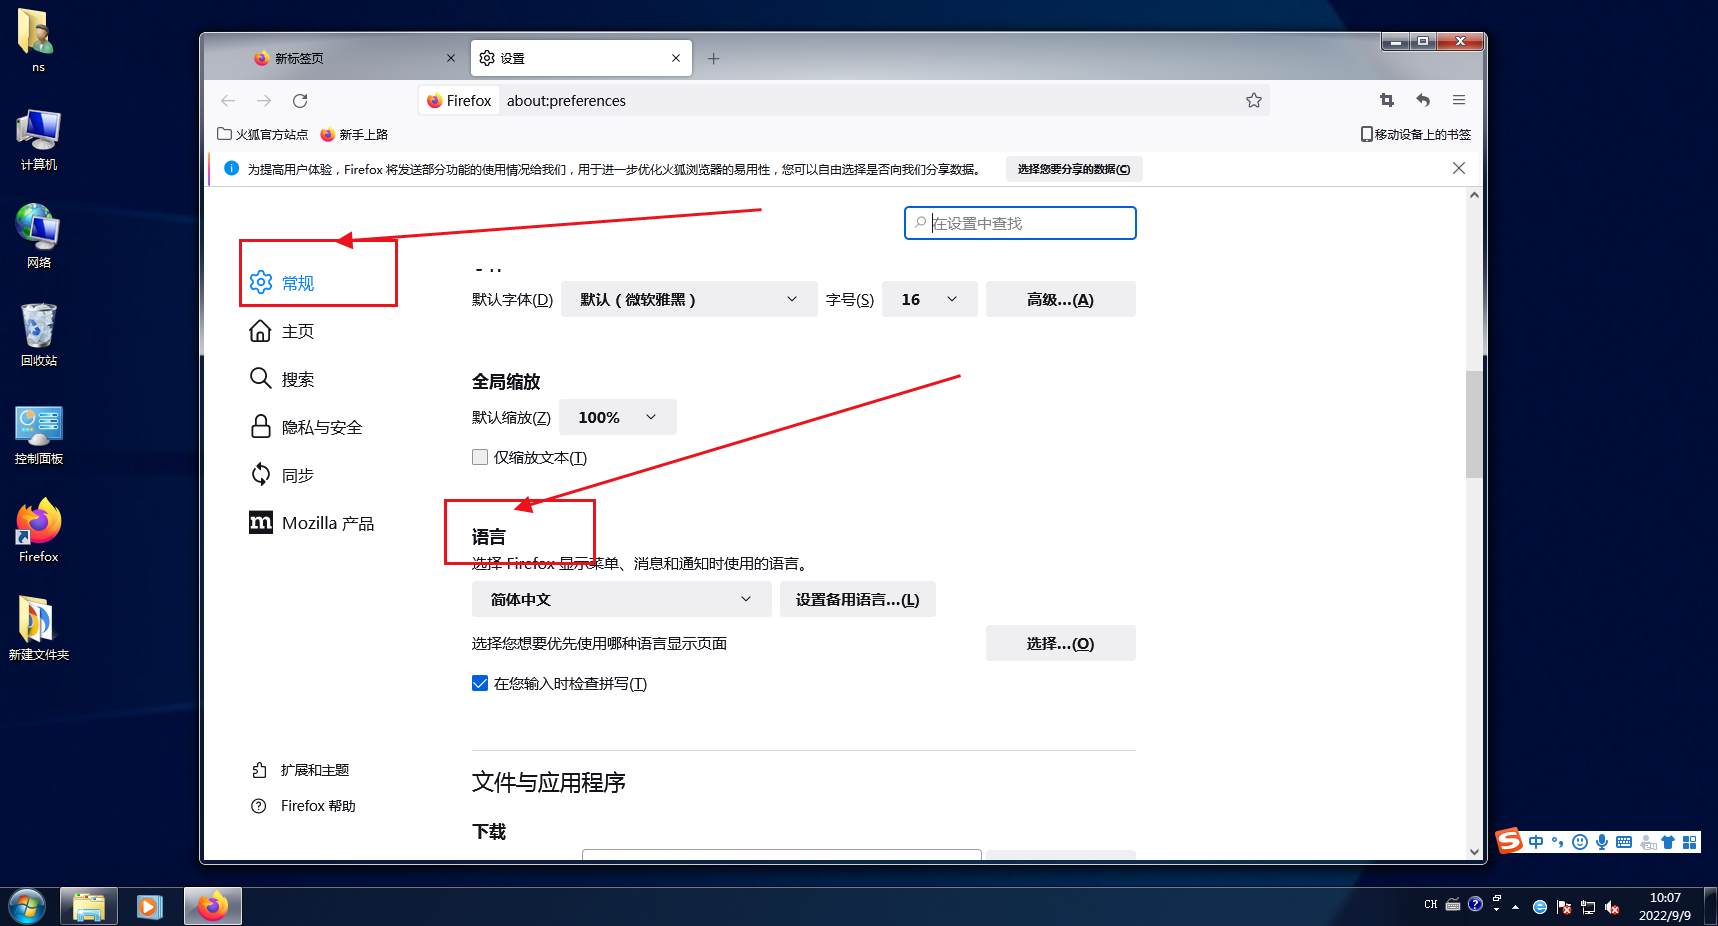Open the Search (搜索) settings category
The height and width of the screenshot is (926, 1718).
282,379
